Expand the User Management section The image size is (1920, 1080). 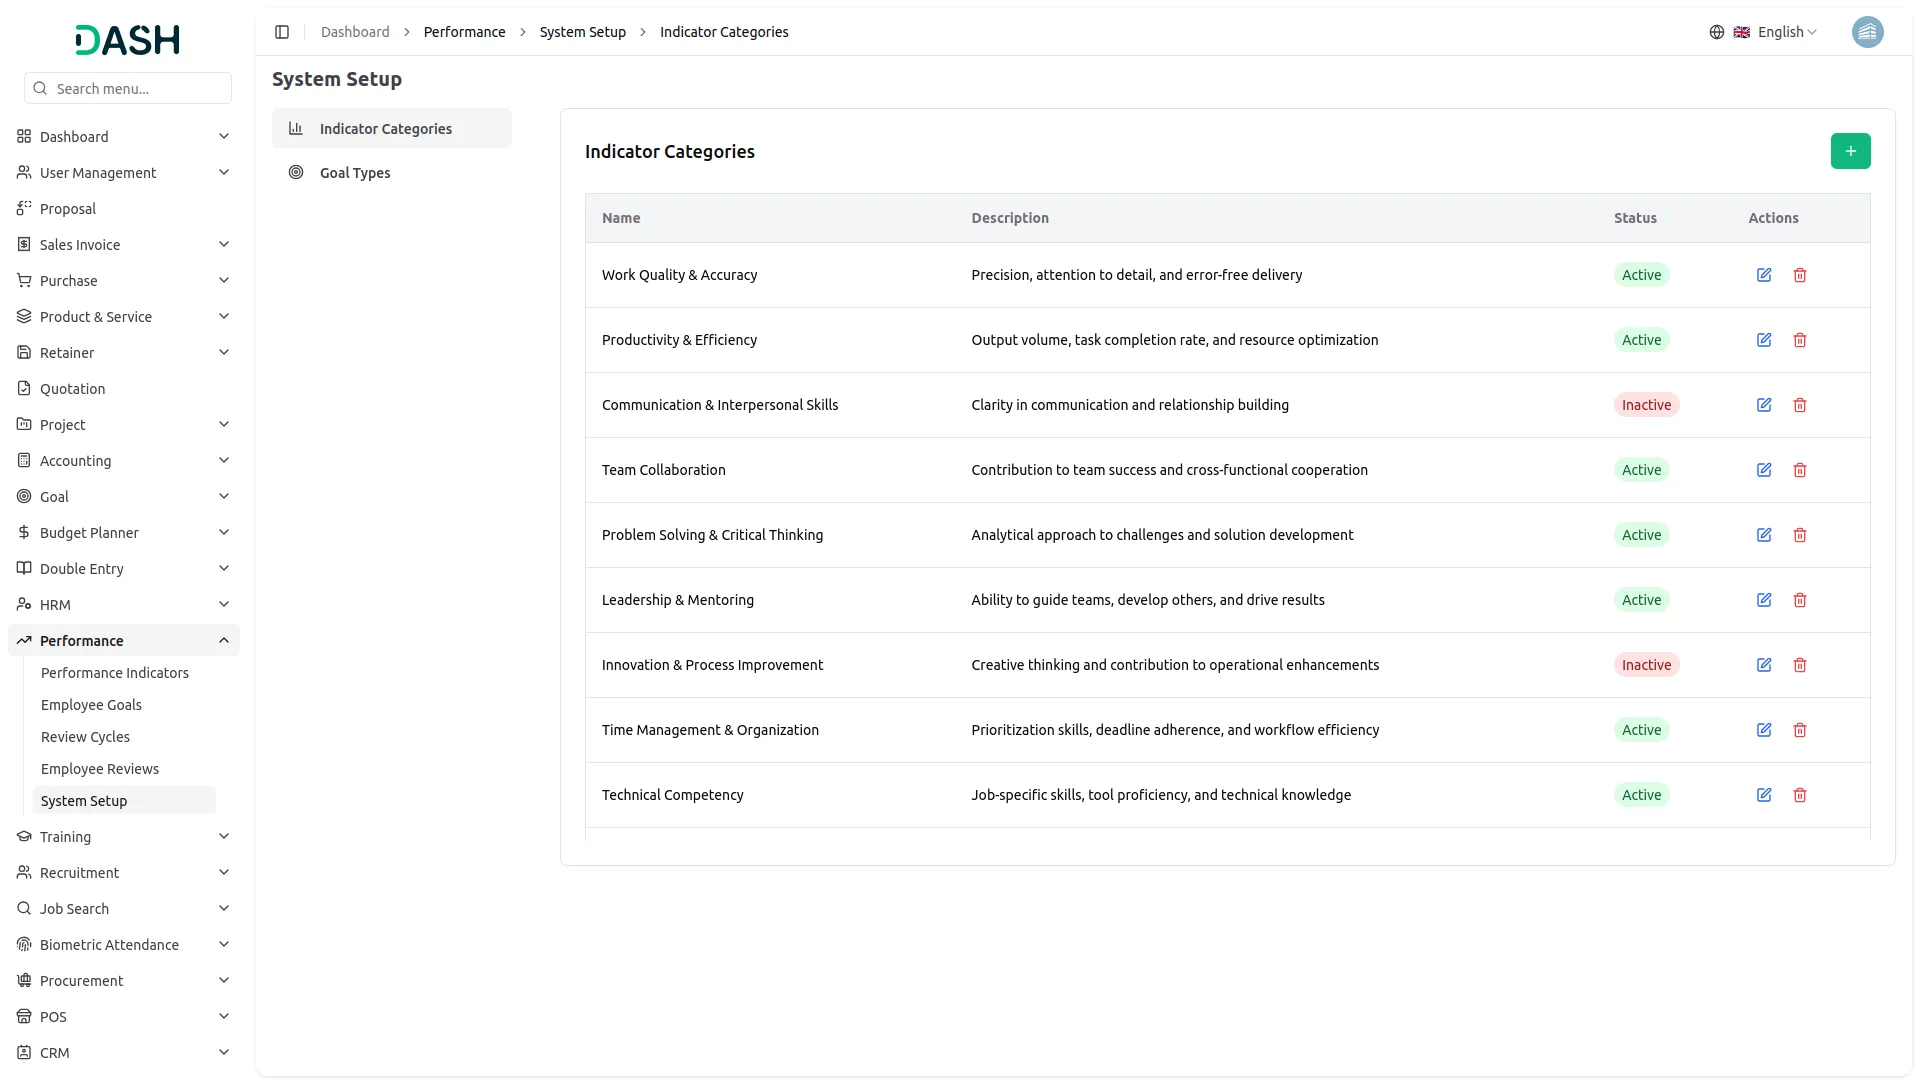(x=124, y=172)
